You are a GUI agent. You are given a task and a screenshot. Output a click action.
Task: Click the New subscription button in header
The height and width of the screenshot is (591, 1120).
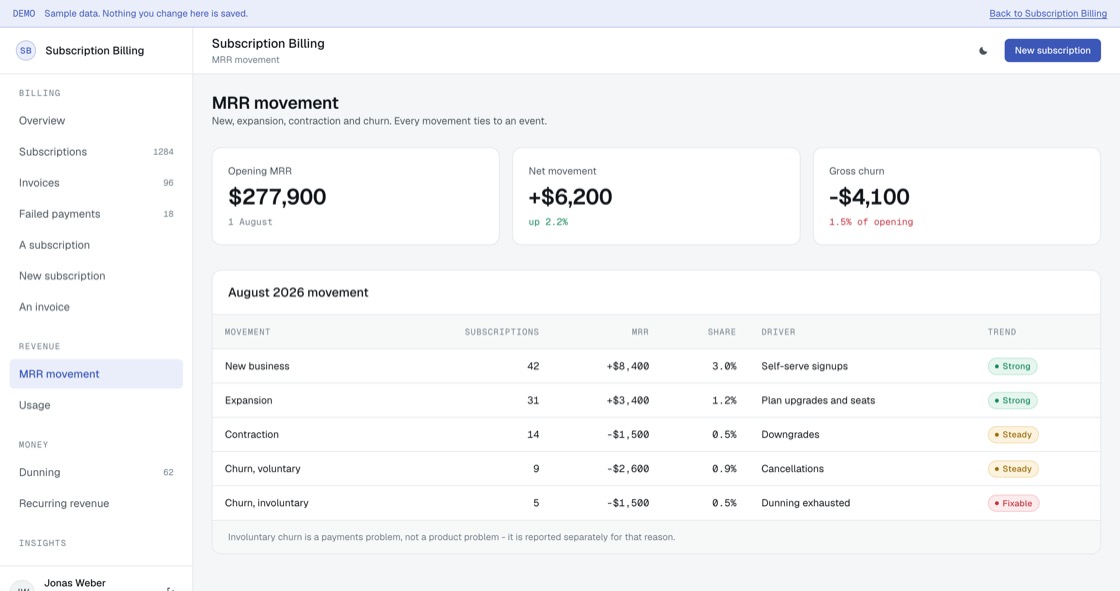point(1052,51)
